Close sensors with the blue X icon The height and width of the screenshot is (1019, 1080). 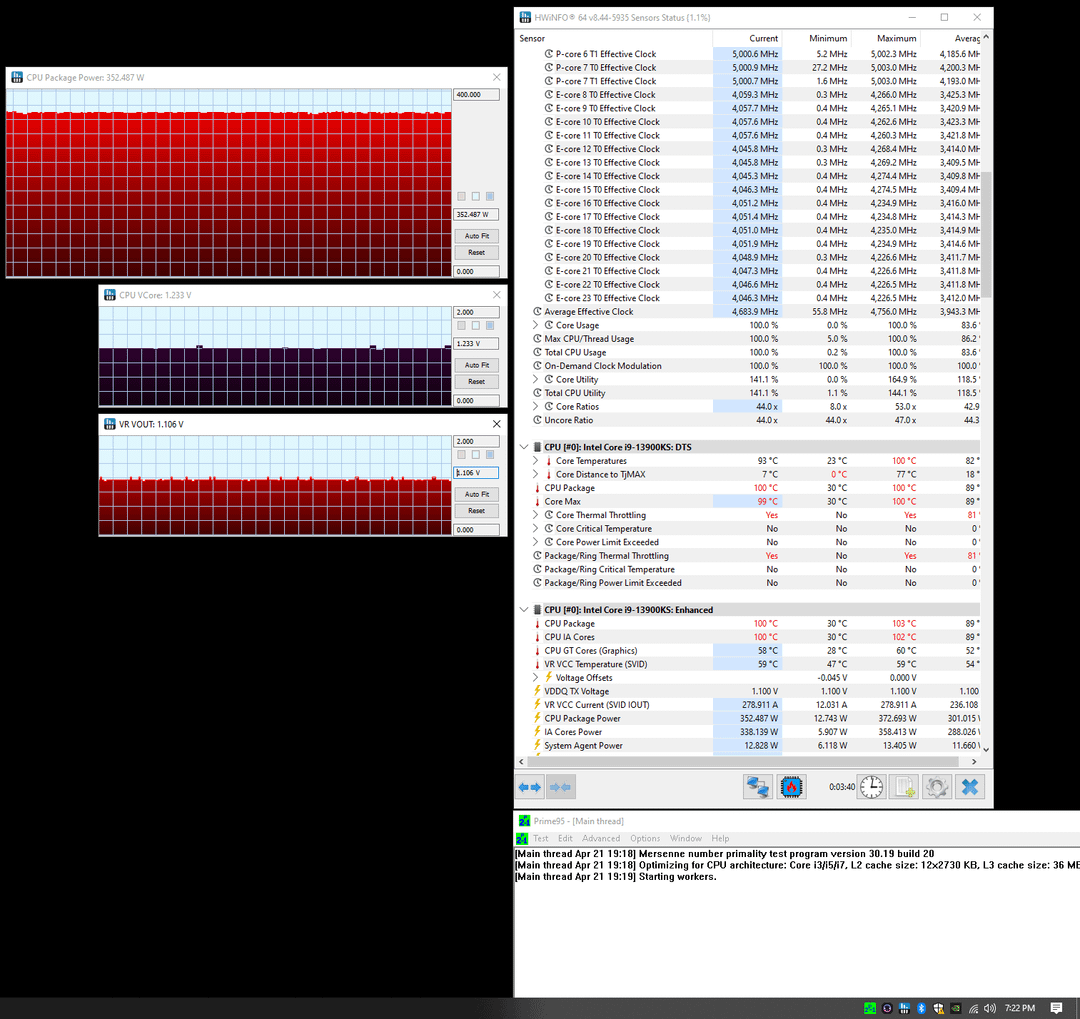[969, 787]
